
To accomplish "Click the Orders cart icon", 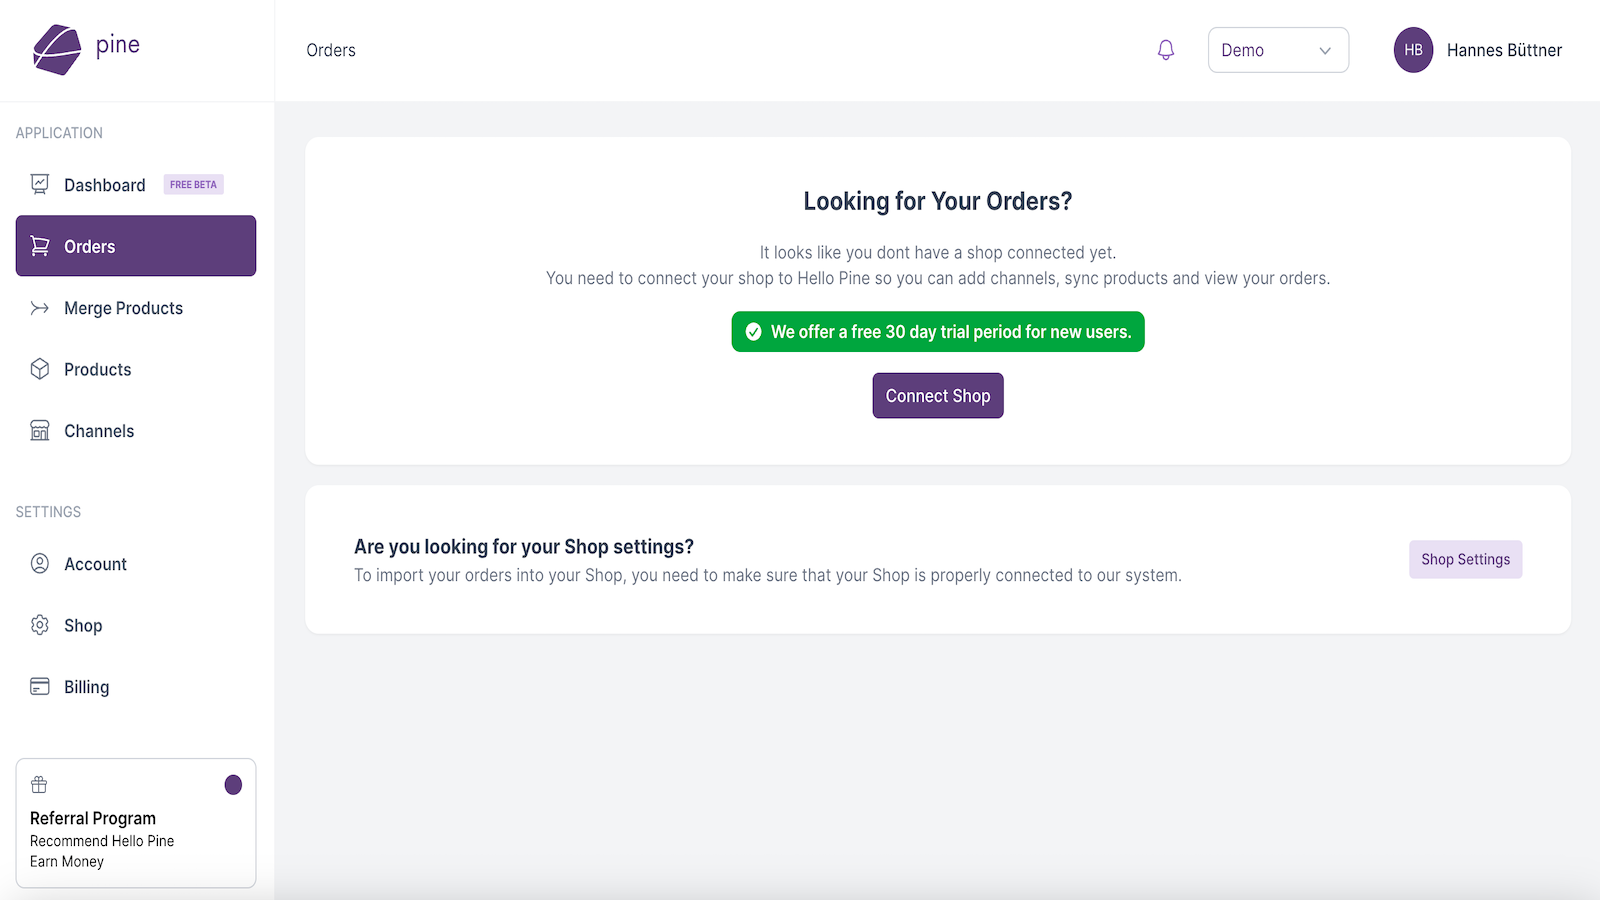I will click(x=40, y=246).
